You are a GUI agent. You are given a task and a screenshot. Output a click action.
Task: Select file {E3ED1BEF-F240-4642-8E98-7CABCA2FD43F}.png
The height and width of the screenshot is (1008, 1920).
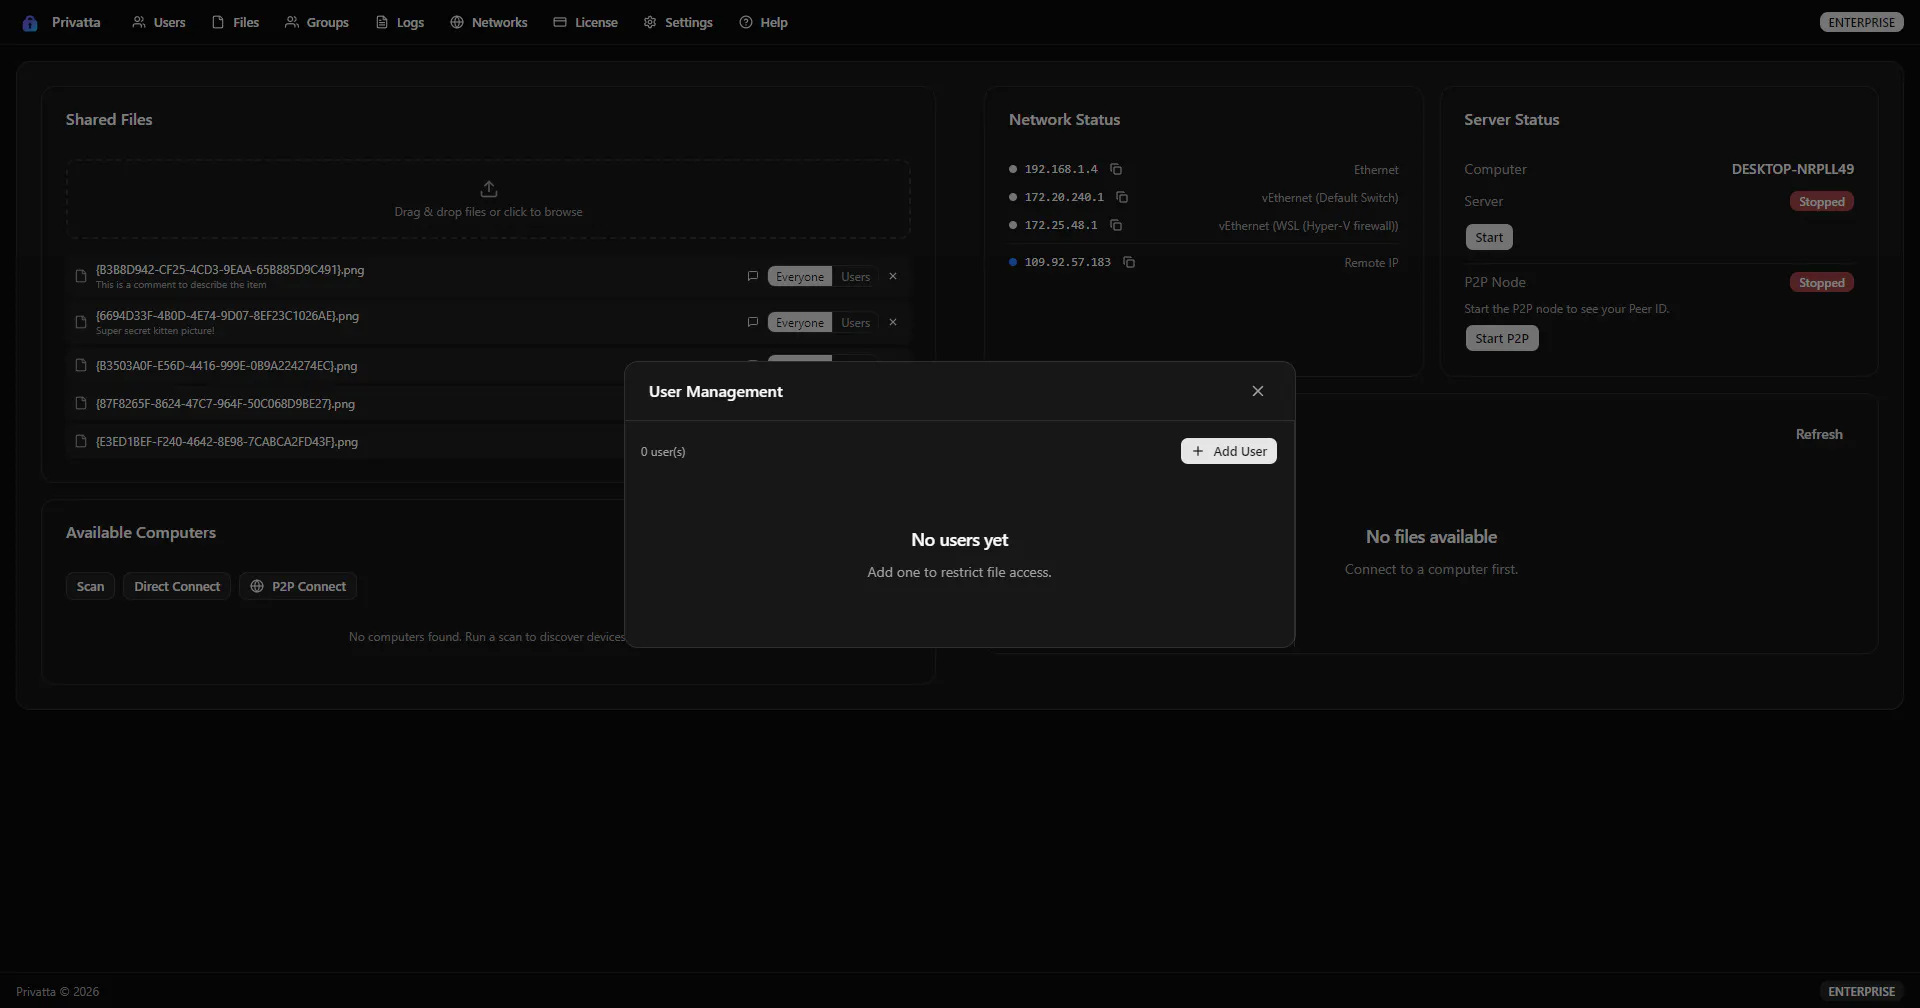(x=226, y=442)
